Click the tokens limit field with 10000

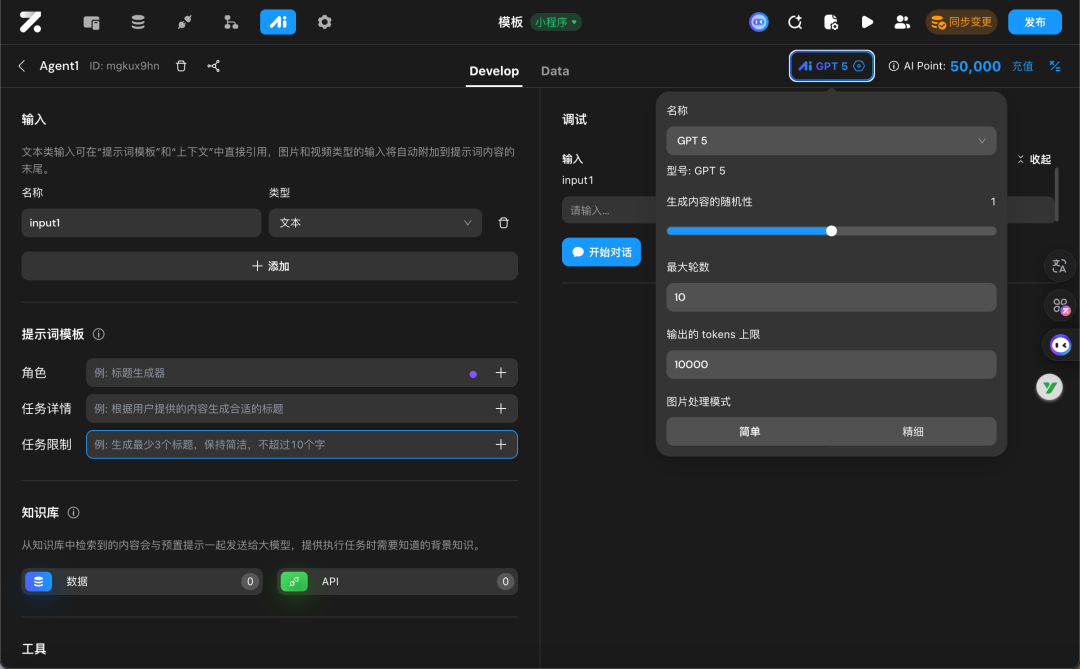point(831,364)
